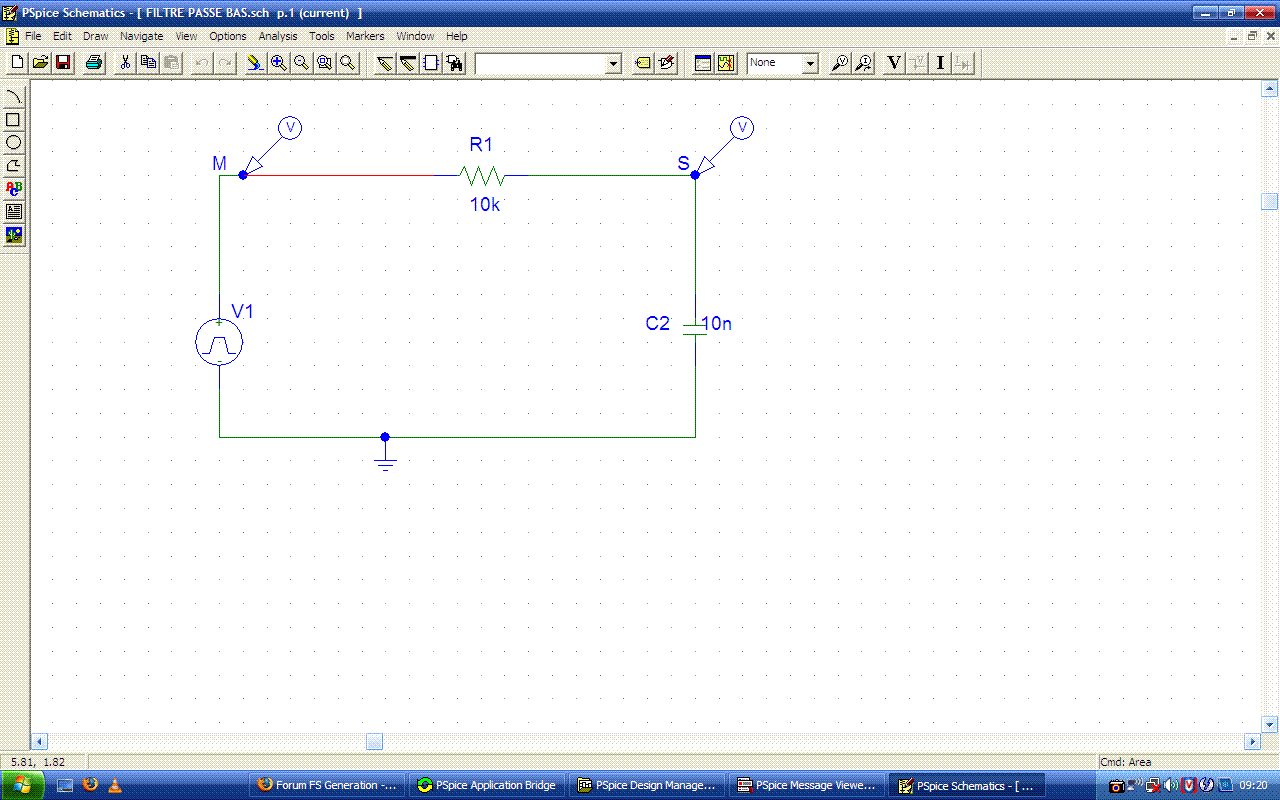Viewport: 1280px width, 800px height.
Task: Zoom to a selected area
Action: pos(324,63)
